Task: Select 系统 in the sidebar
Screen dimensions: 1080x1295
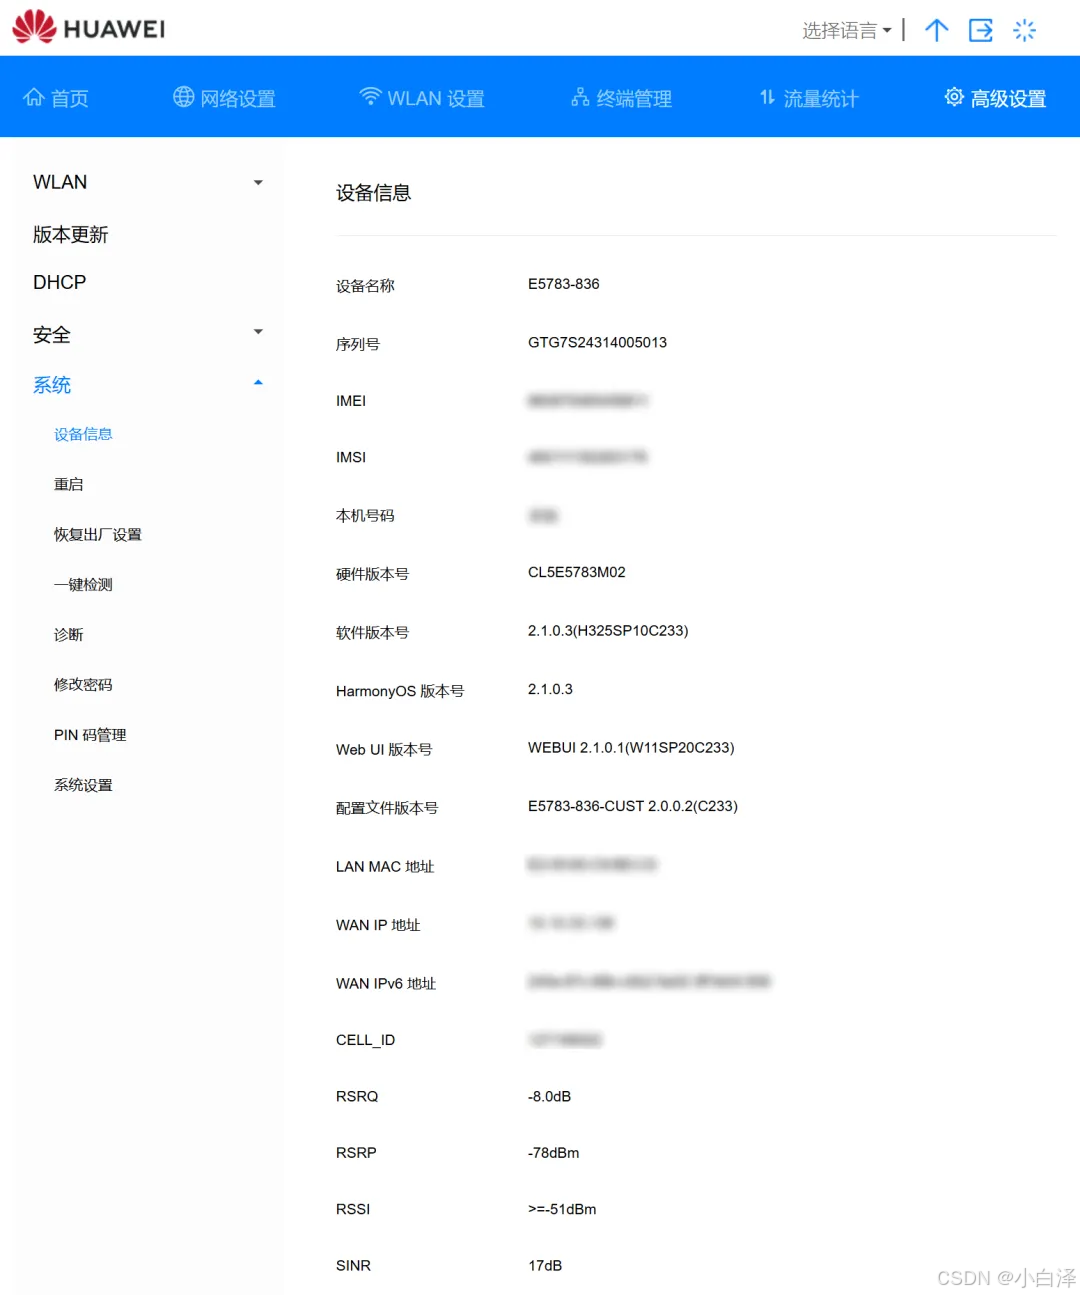Action: (x=52, y=385)
